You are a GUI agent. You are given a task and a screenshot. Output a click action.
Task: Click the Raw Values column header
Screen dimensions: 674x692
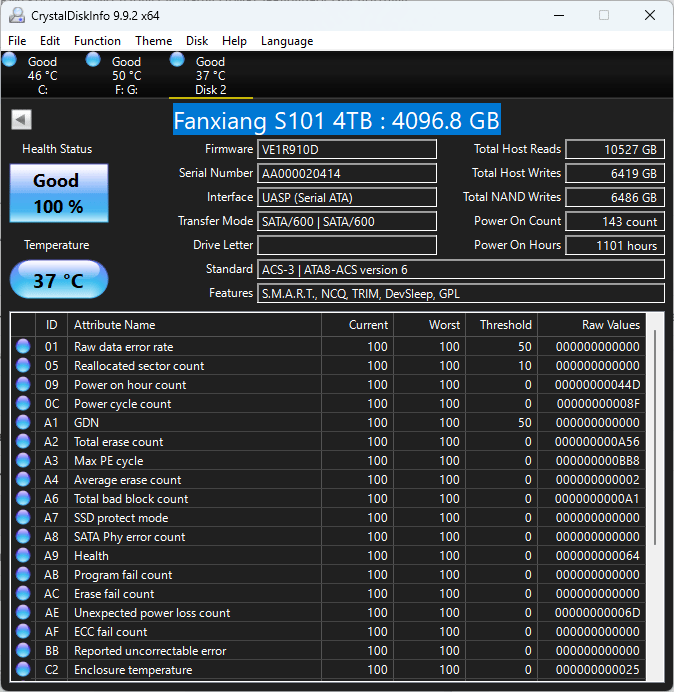click(x=591, y=325)
